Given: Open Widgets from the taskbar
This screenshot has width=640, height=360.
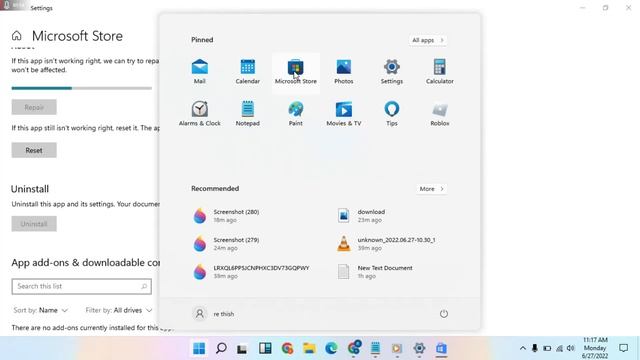Looking at the screenshot, I should click(x=265, y=348).
